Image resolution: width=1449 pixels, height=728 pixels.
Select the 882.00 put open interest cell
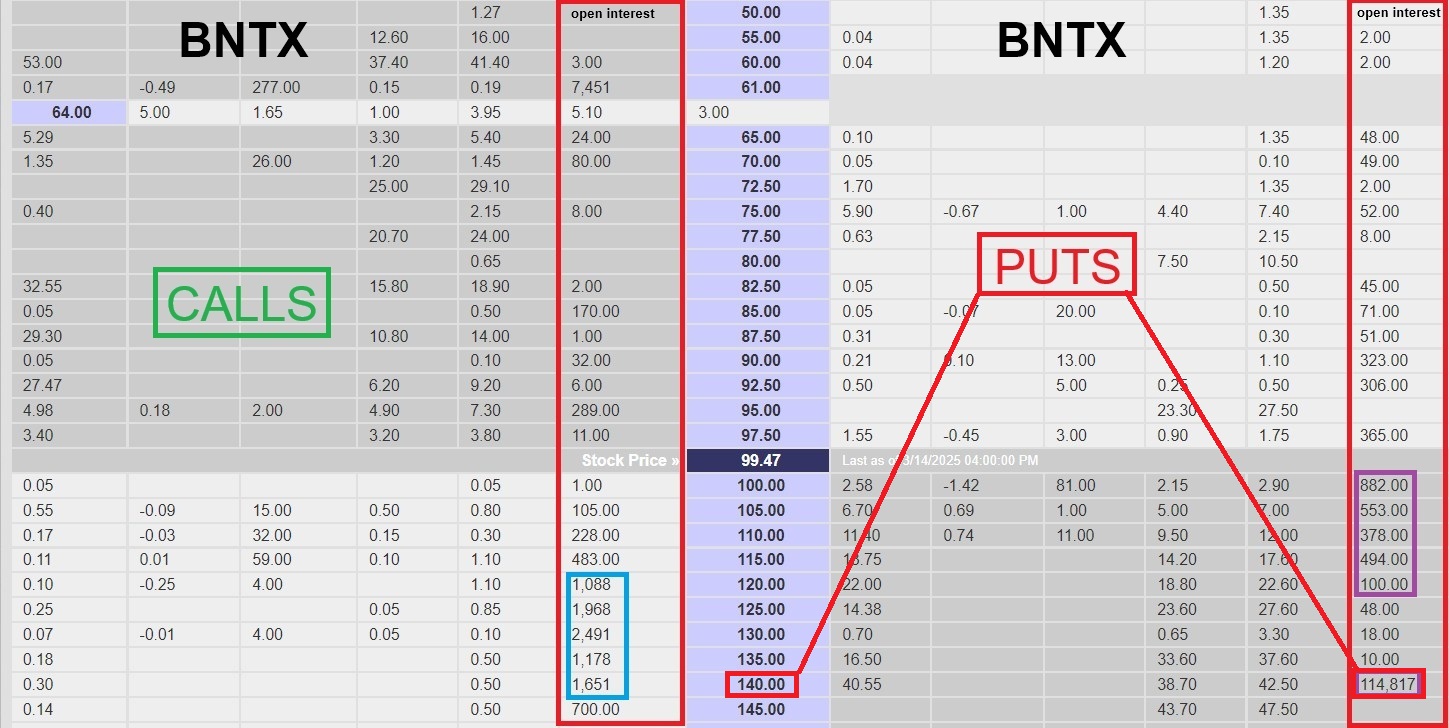pyautogui.click(x=1384, y=485)
